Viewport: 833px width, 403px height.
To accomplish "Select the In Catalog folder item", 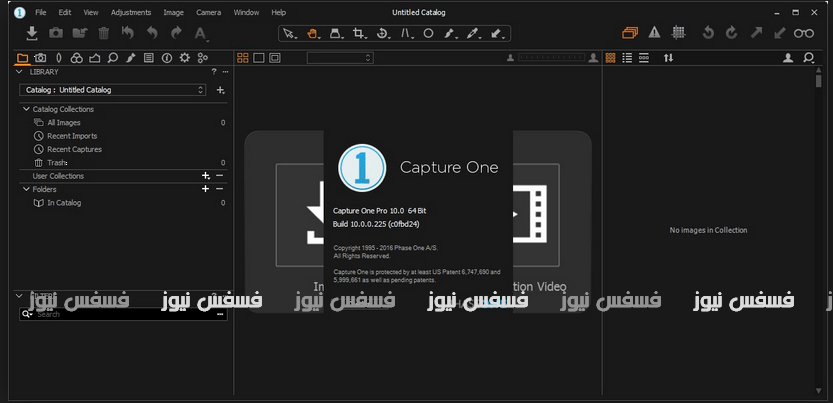I will click(x=64, y=203).
